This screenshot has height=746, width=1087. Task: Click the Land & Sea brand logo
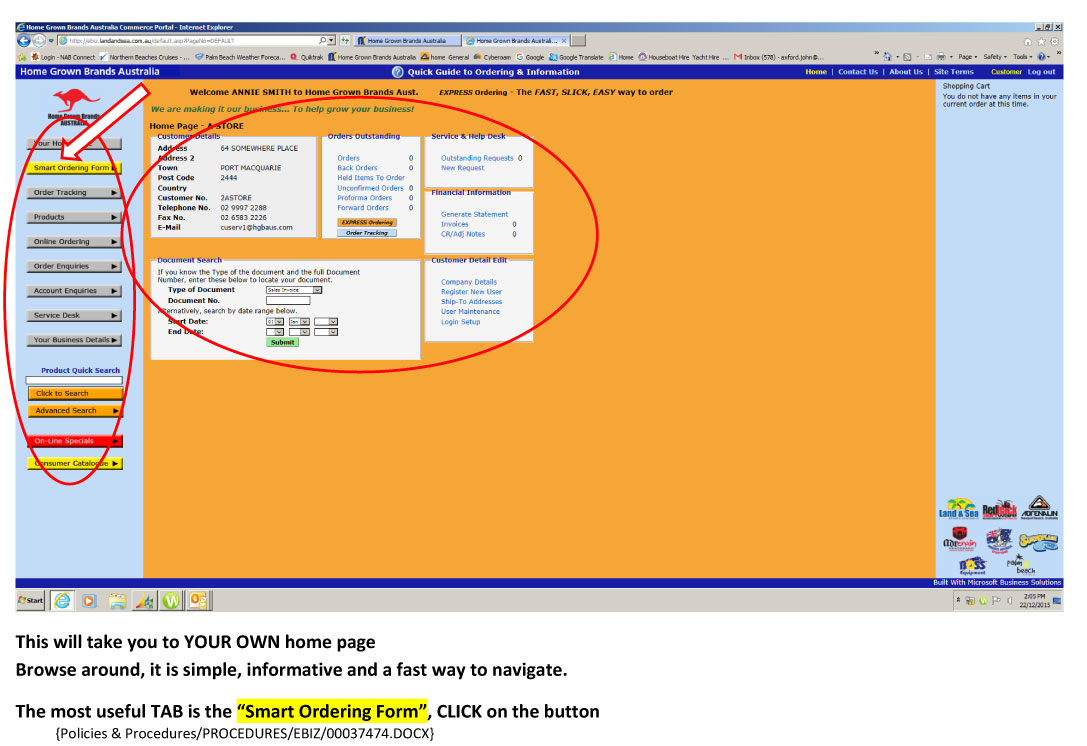(x=958, y=509)
